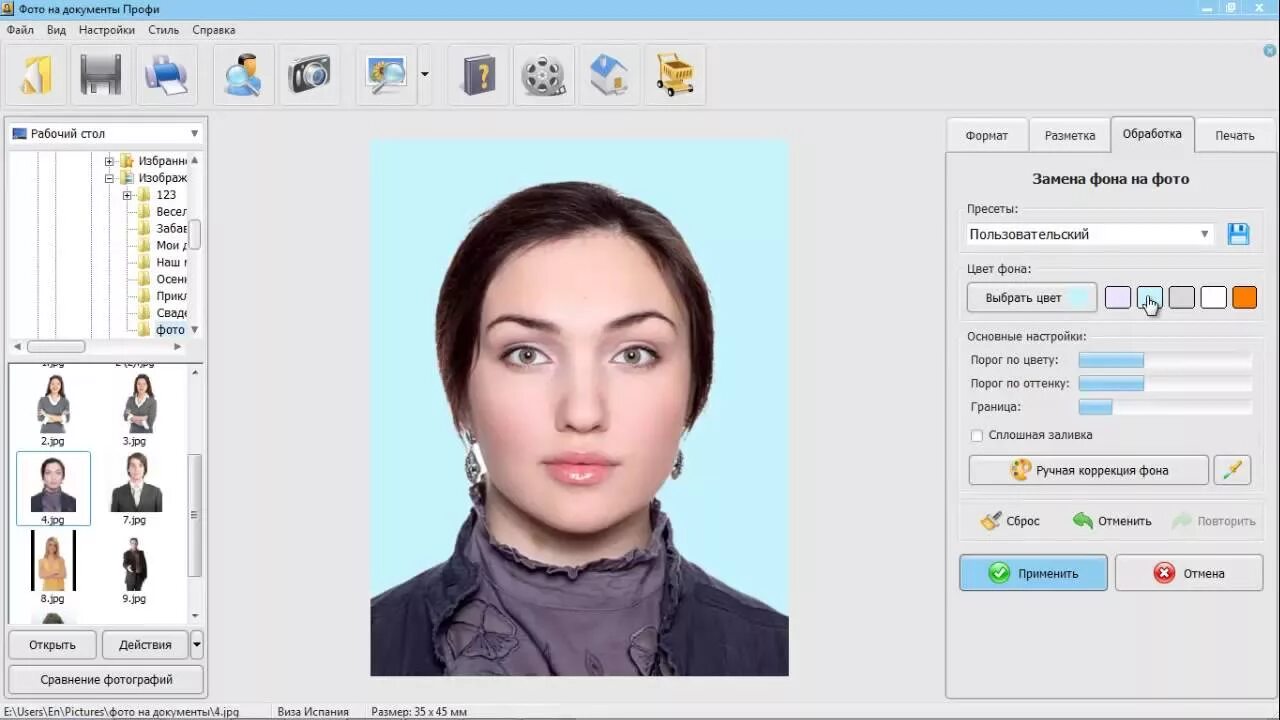Expand the 123 folder in tree

[128, 195]
